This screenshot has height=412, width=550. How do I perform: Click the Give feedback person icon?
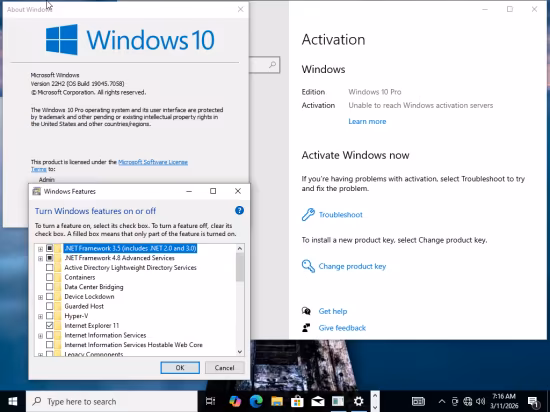[306, 328]
